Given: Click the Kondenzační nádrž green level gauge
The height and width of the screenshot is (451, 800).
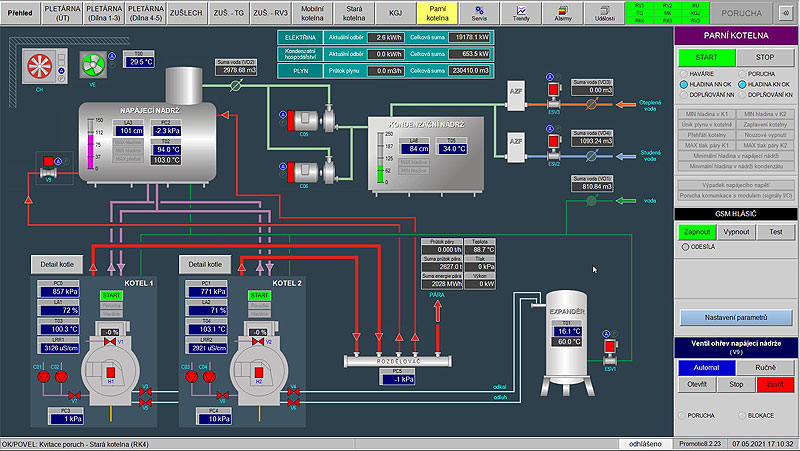Looking at the screenshot, I should [x=380, y=158].
